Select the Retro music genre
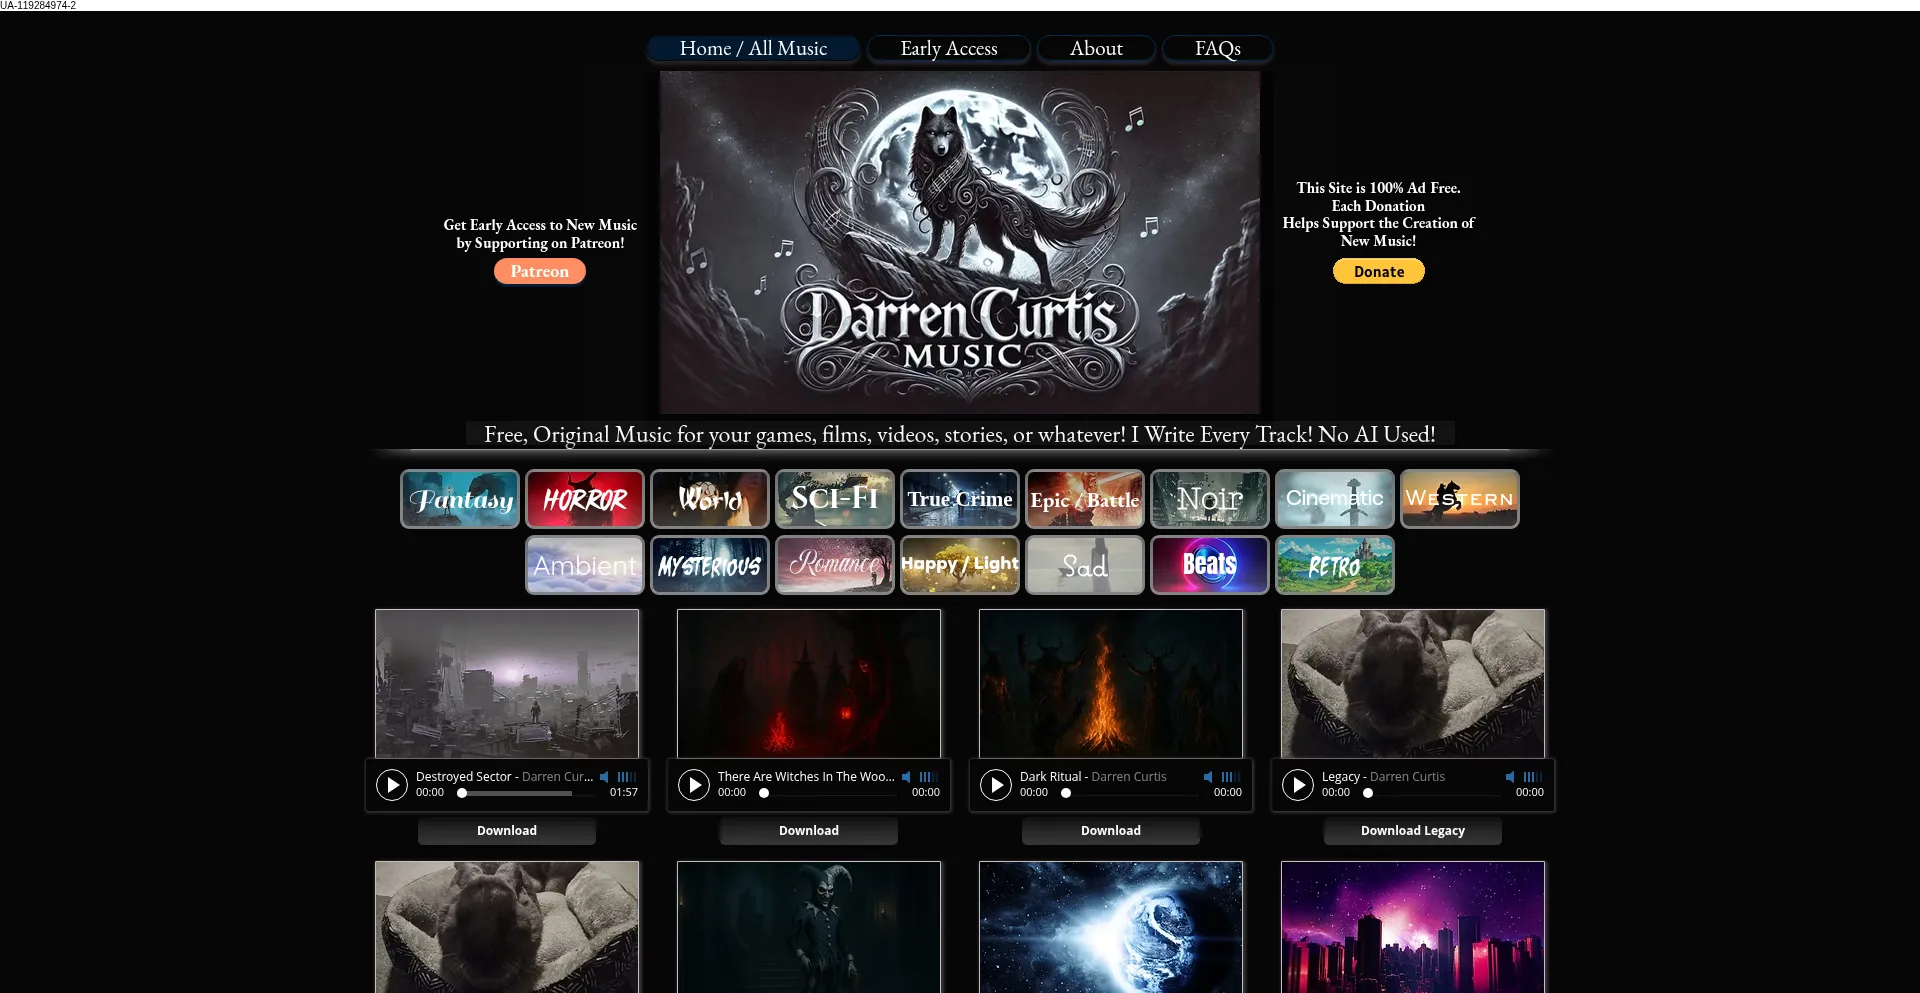 [1334, 564]
